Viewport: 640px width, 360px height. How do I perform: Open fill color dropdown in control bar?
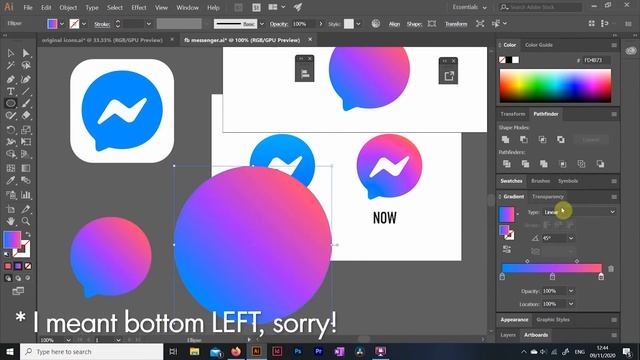[62, 24]
